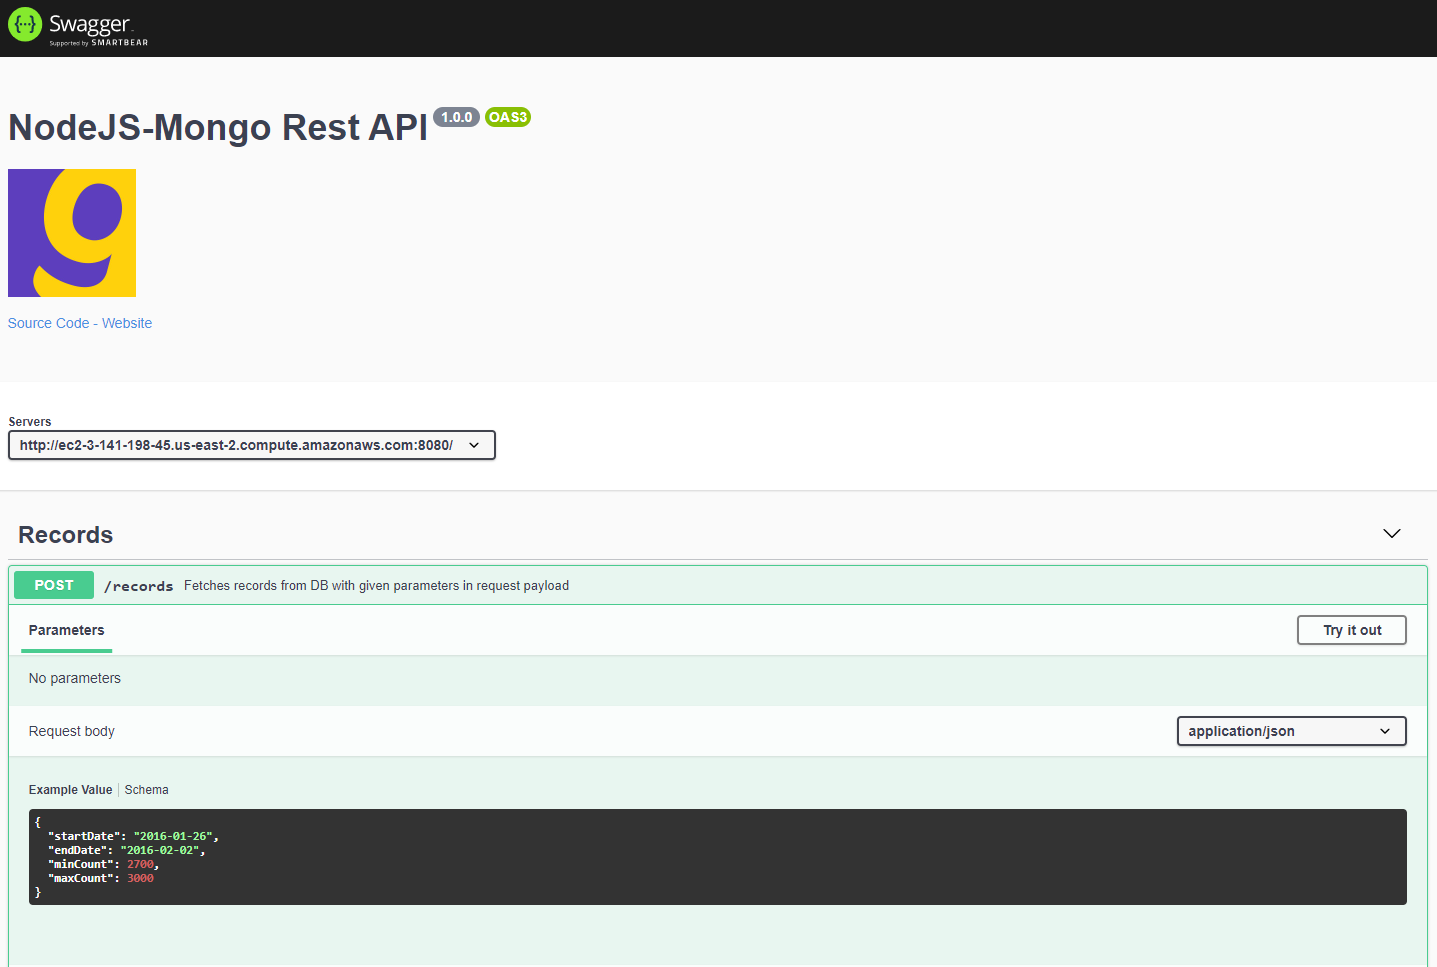Click 'Fetches records from DB' summary text
The height and width of the screenshot is (967, 1437).
click(376, 586)
